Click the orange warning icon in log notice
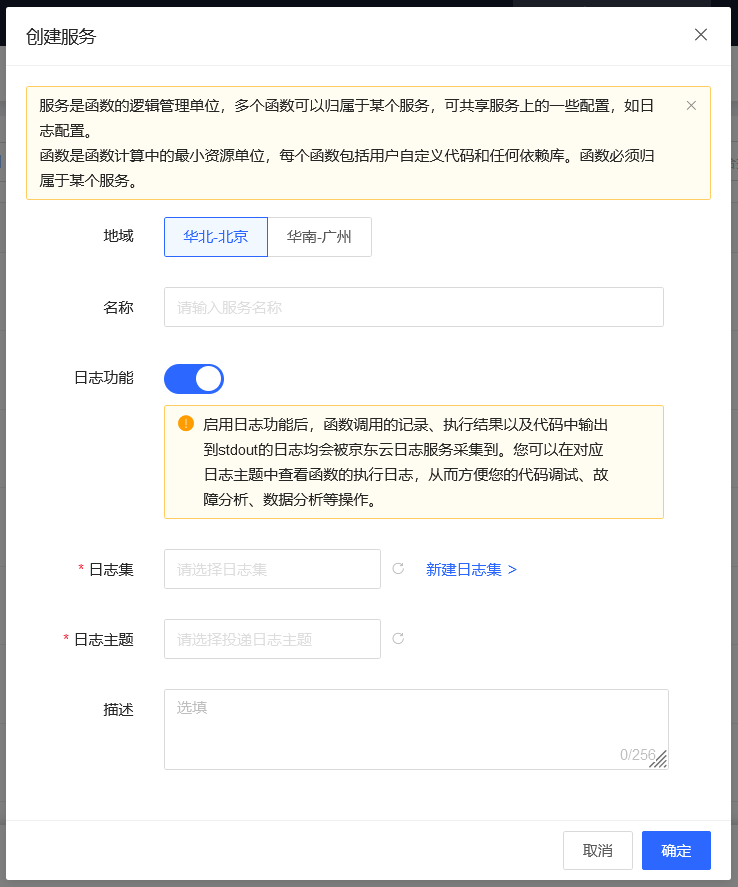This screenshot has width=738, height=887. pos(186,423)
